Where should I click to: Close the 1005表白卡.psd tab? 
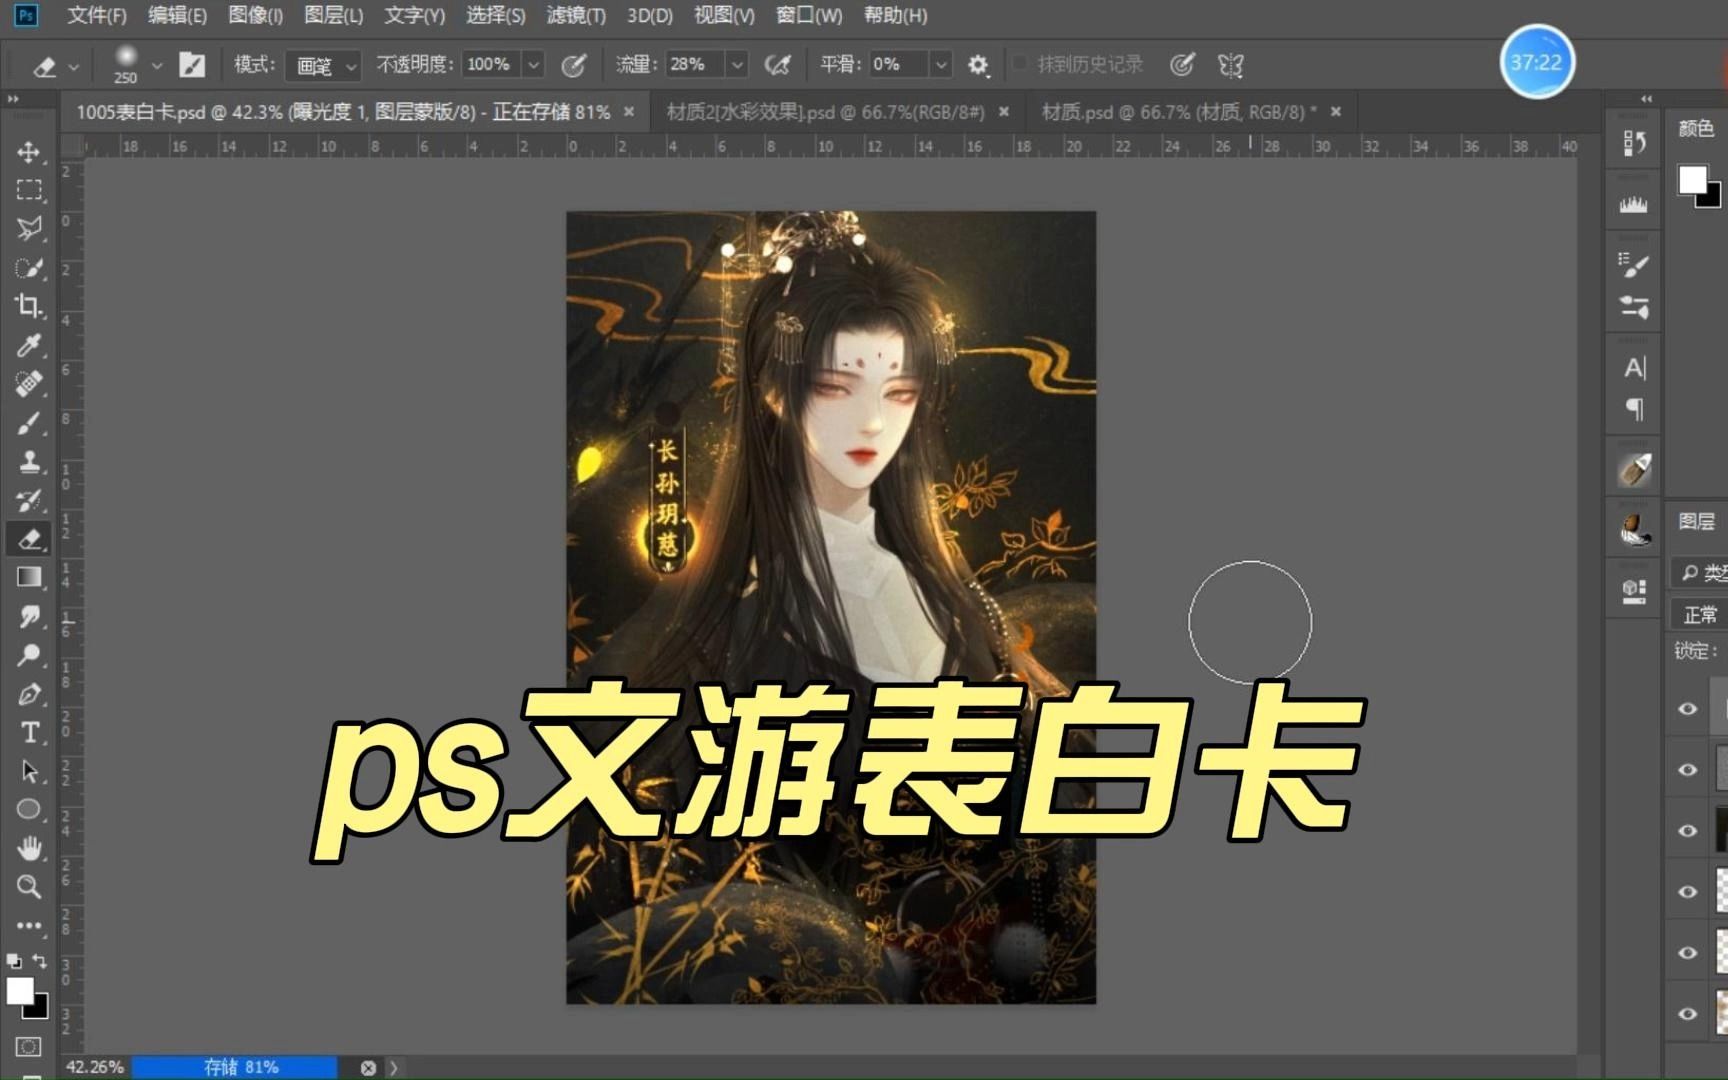coord(629,112)
